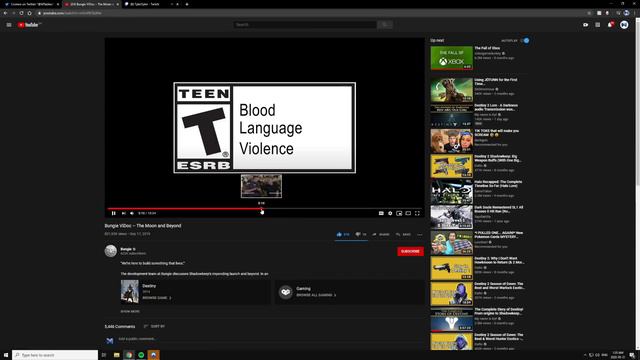Open Spotify from the taskbar
640x360 pixels.
141,355
